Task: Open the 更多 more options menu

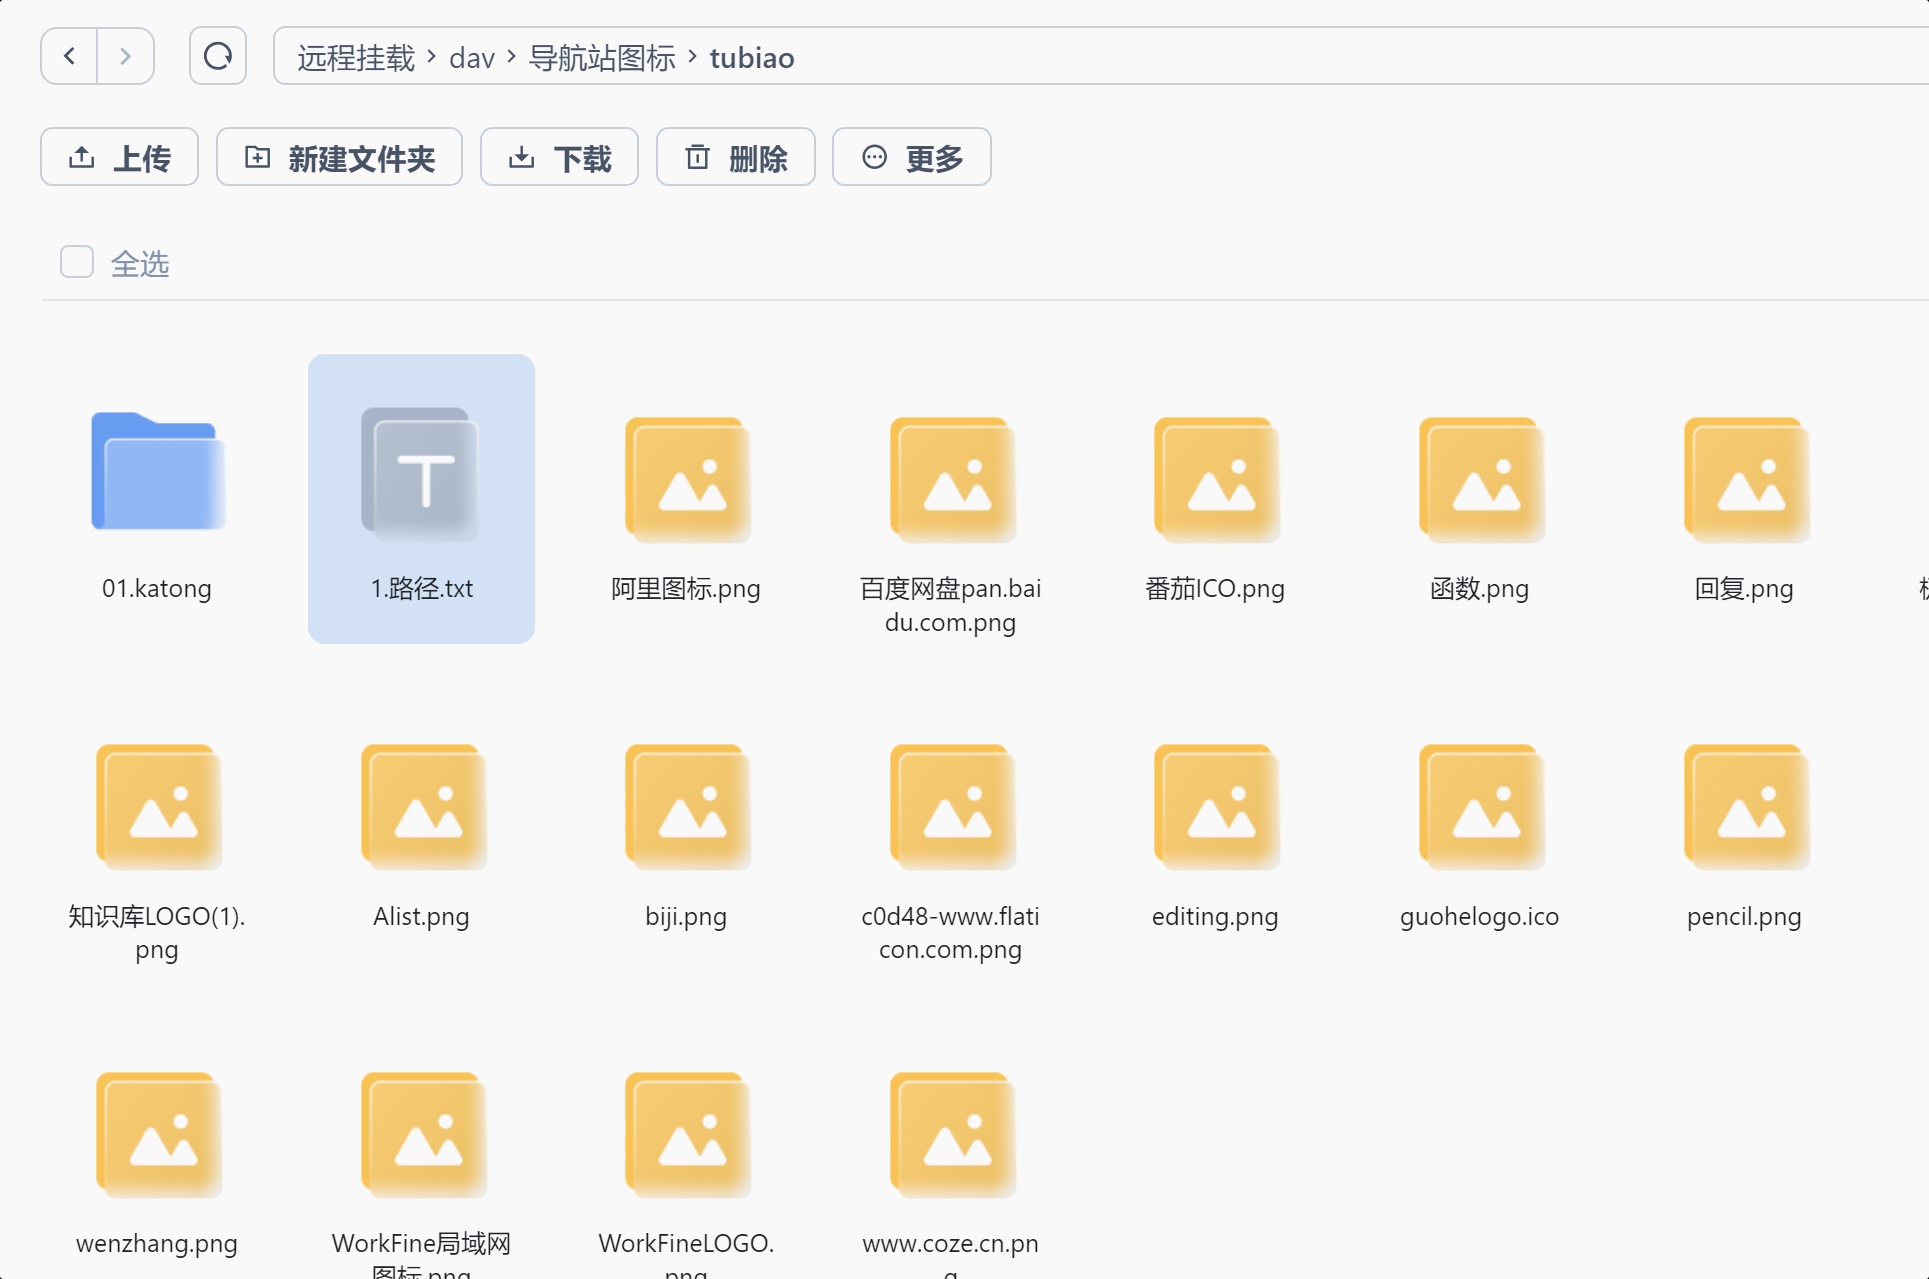Action: 911,157
